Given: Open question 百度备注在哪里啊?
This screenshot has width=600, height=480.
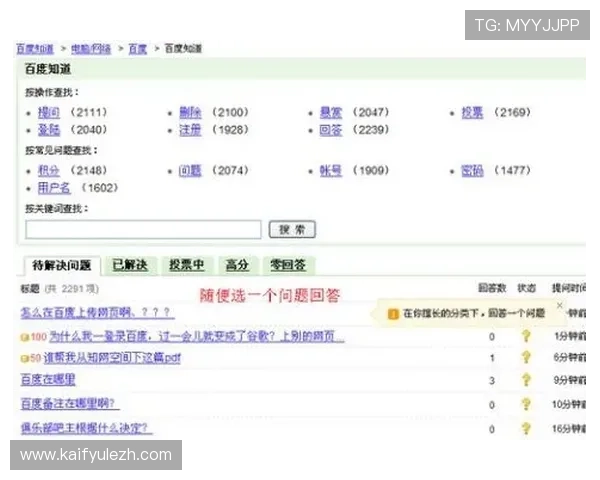Looking at the screenshot, I should point(70,403).
